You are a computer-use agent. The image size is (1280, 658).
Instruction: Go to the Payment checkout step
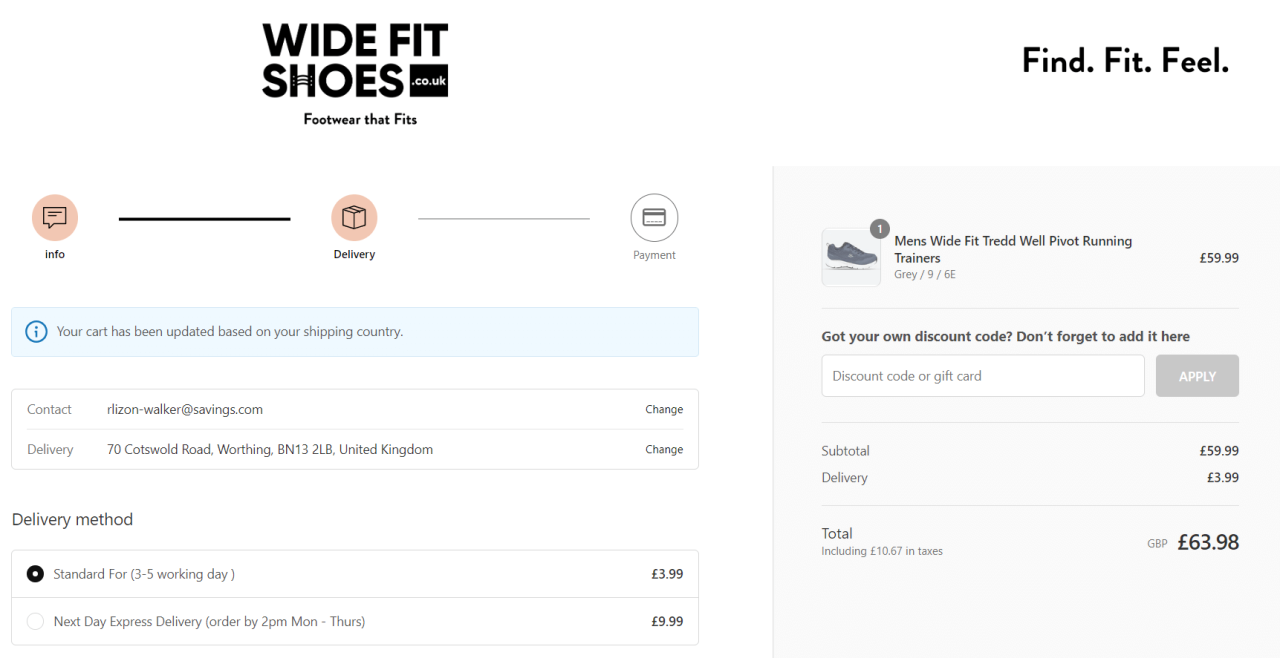pyautogui.click(x=654, y=230)
